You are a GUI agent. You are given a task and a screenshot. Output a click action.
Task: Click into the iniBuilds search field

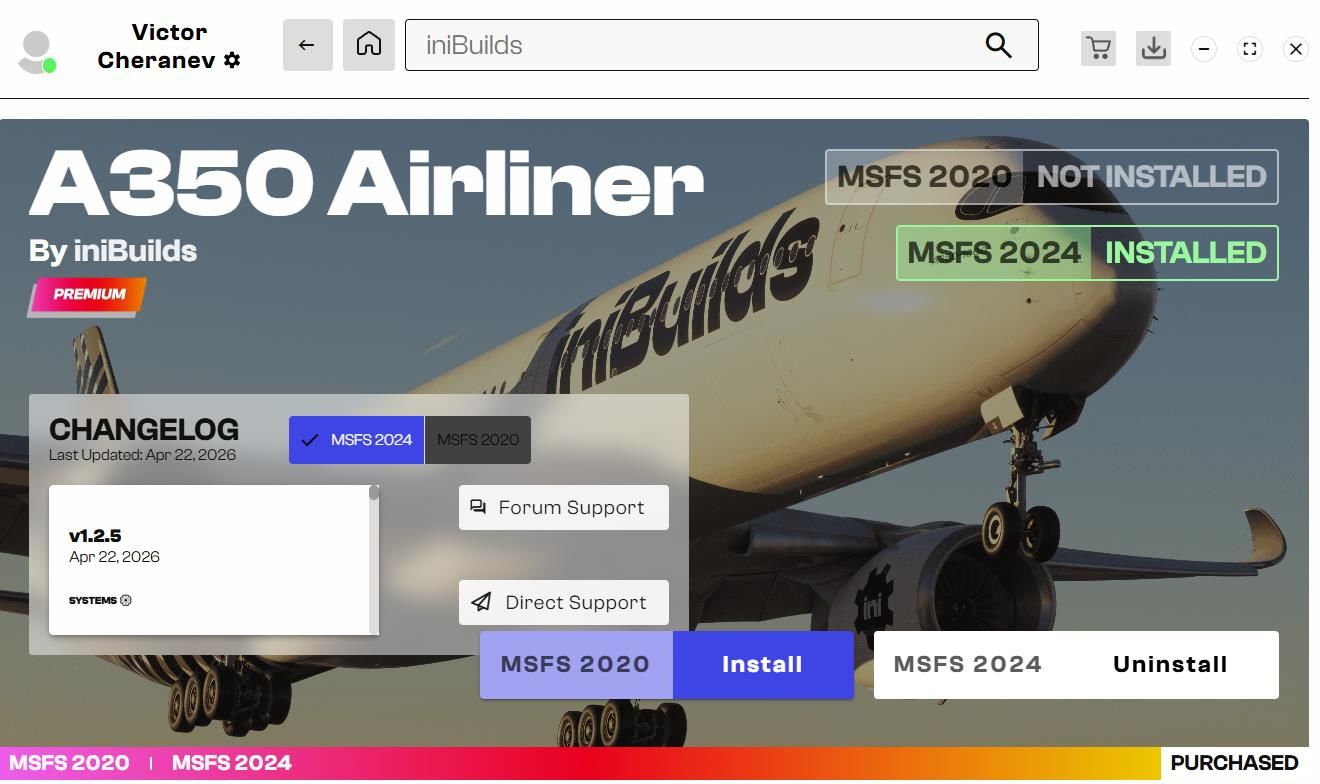coord(690,45)
